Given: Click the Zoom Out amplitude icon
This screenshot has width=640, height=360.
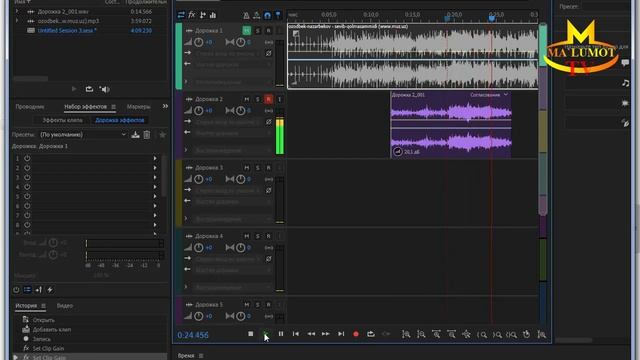Looking at the screenshot, I should (421, 334).
